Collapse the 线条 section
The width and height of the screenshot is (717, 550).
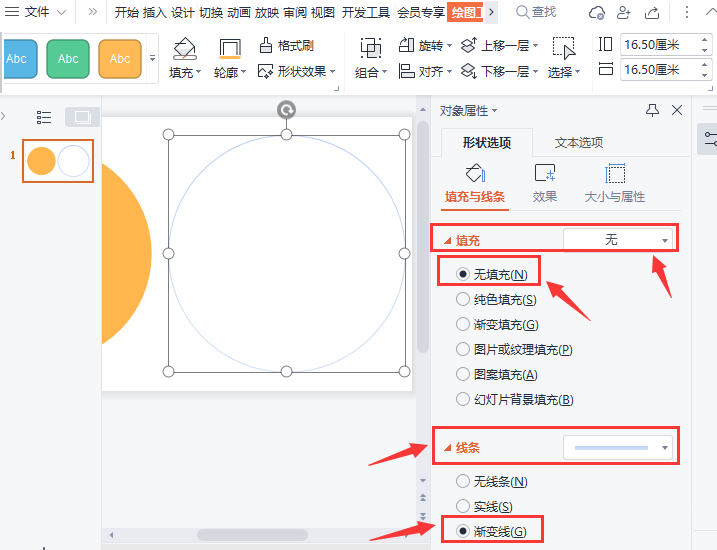(x=448, y=448)
